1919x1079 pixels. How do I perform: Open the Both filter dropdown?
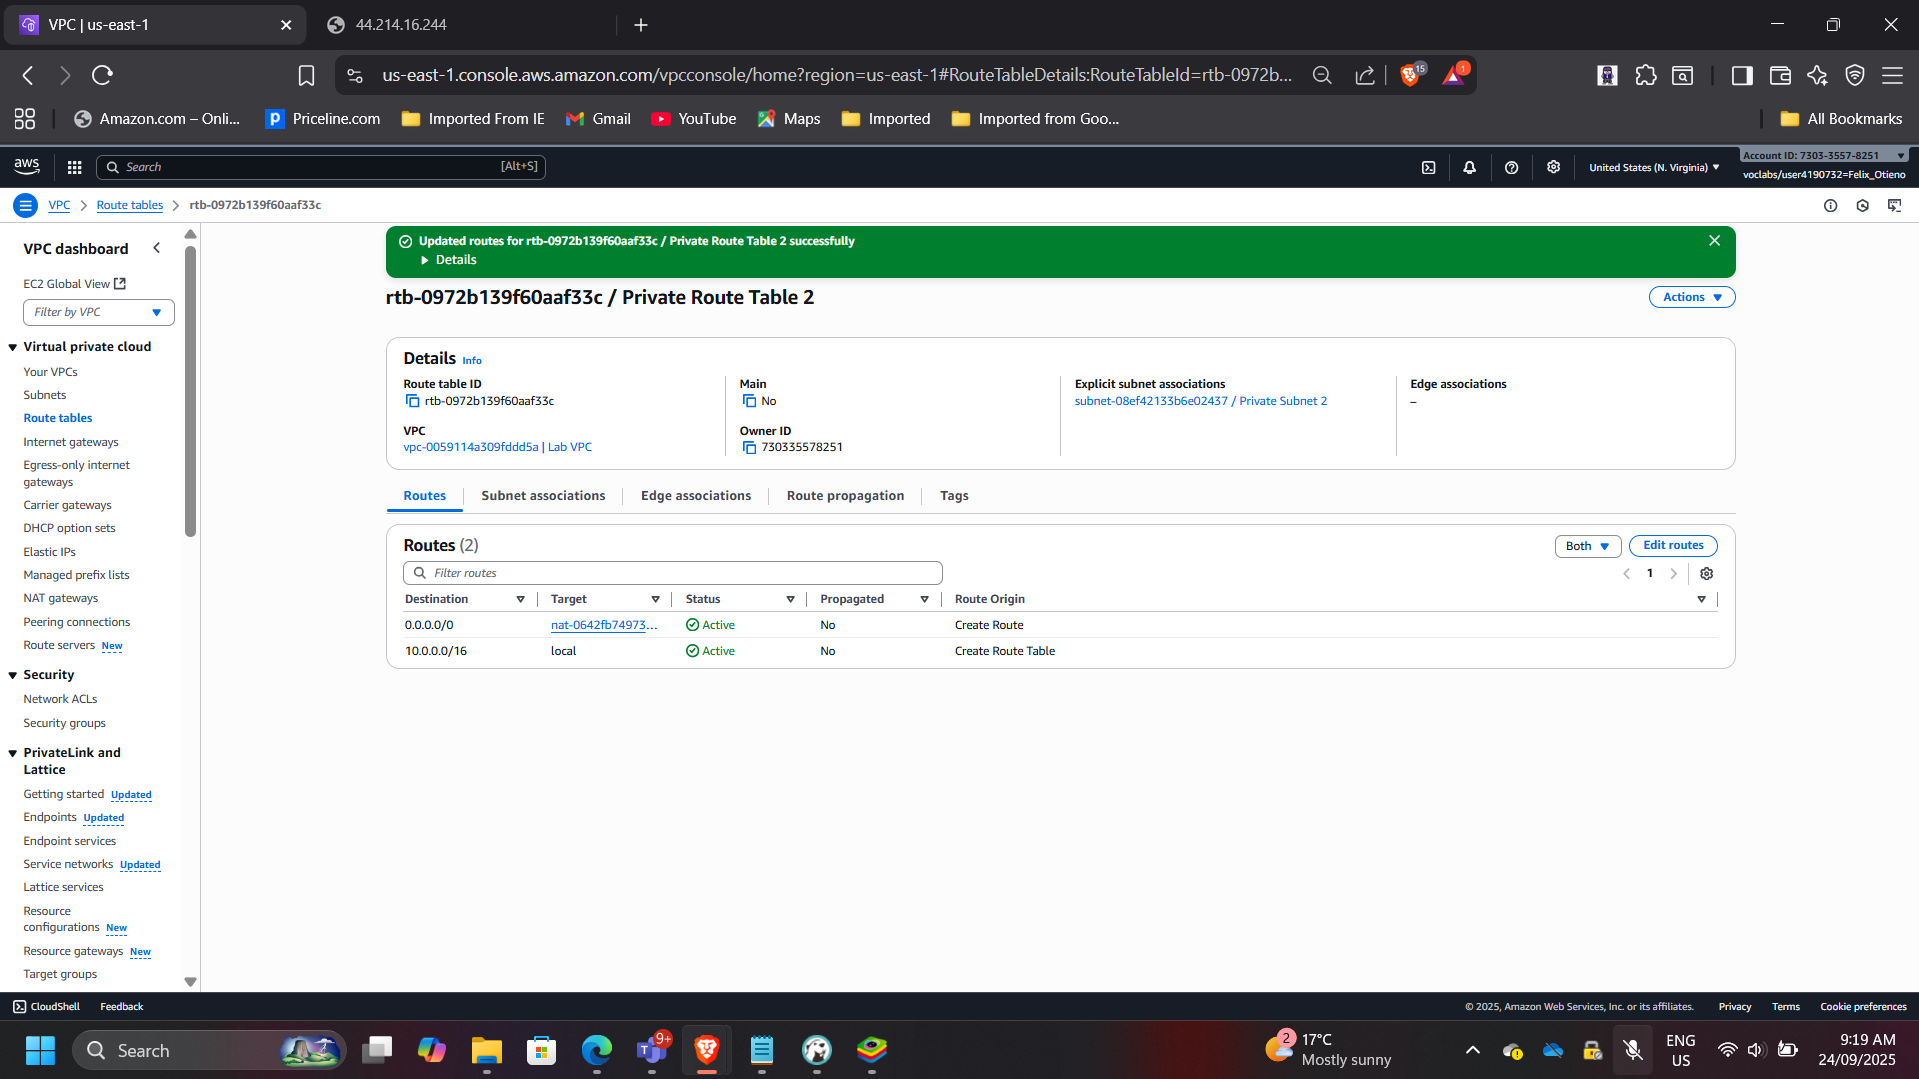pos(1587,546)
